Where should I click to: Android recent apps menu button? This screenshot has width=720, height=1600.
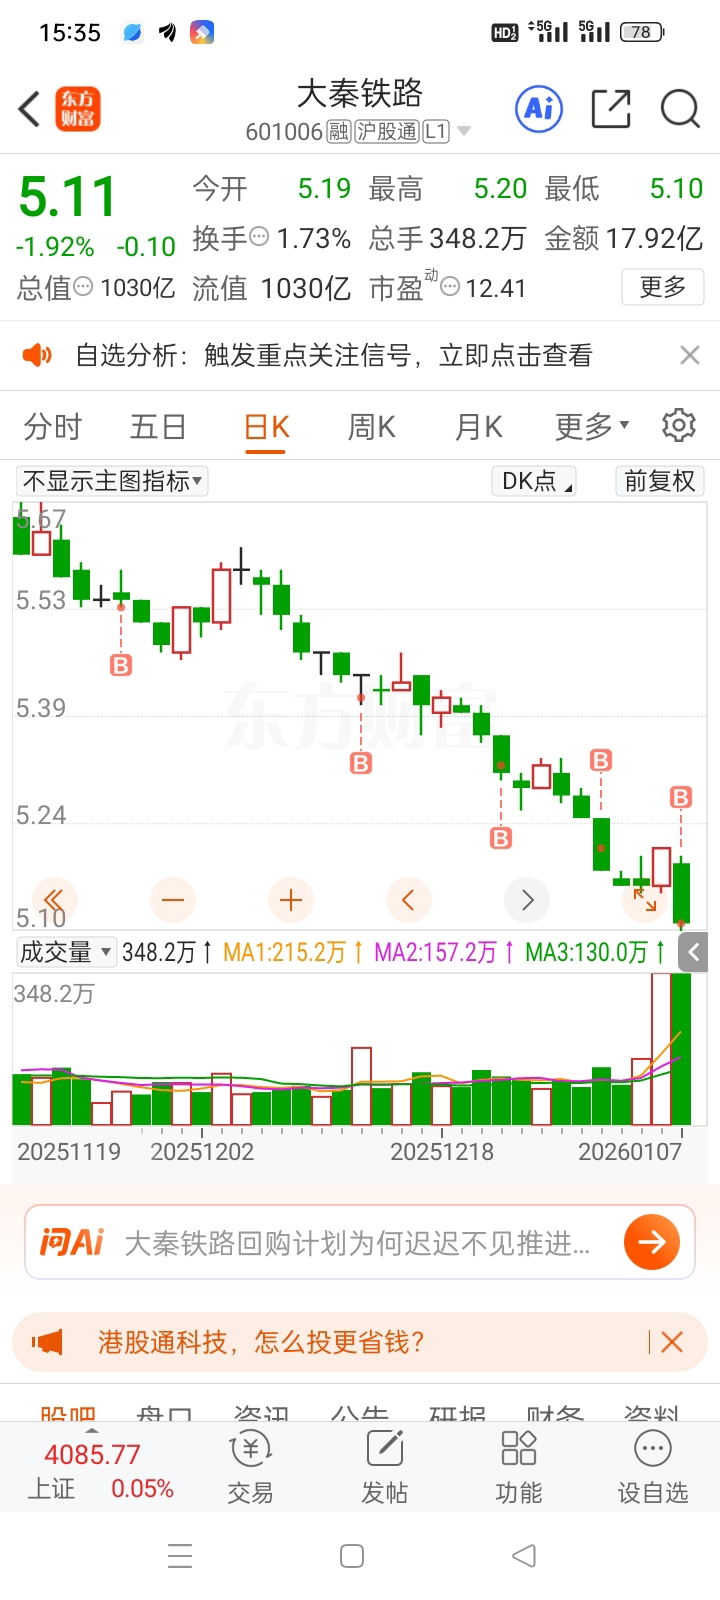click(x=180, y=1556)
